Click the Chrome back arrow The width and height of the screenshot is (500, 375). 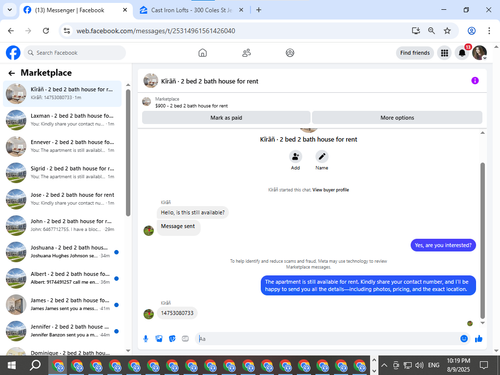click(x=11, y=31)
